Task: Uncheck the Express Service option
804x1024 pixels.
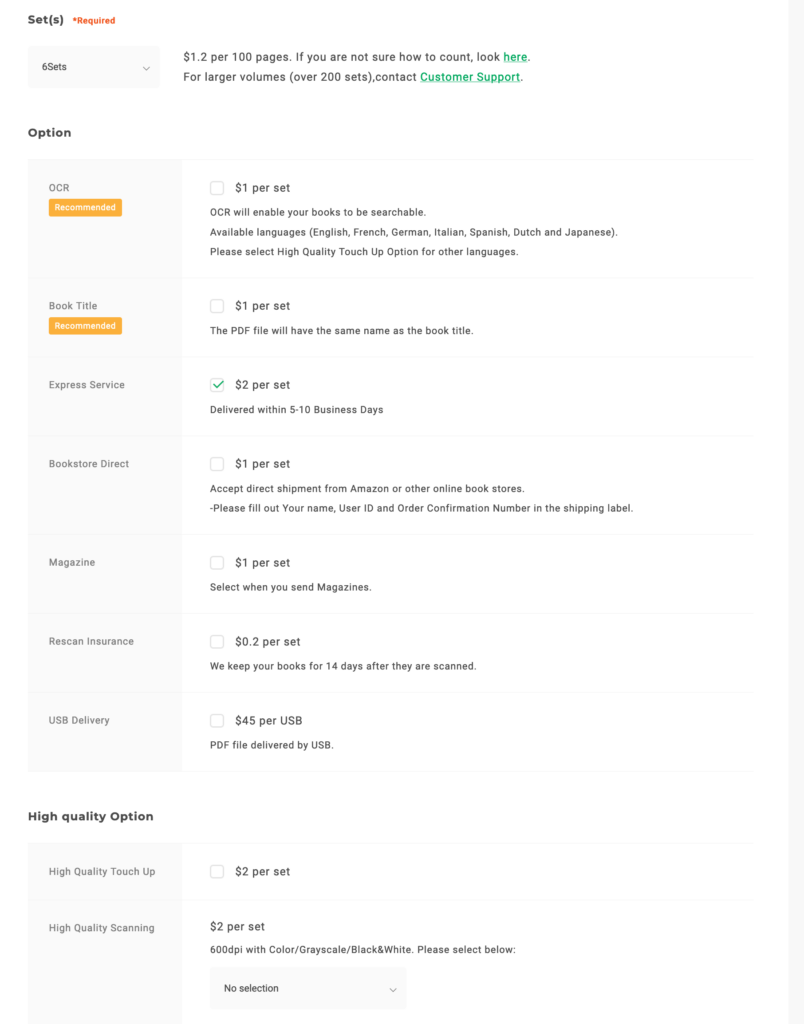Action: [217, 385]
